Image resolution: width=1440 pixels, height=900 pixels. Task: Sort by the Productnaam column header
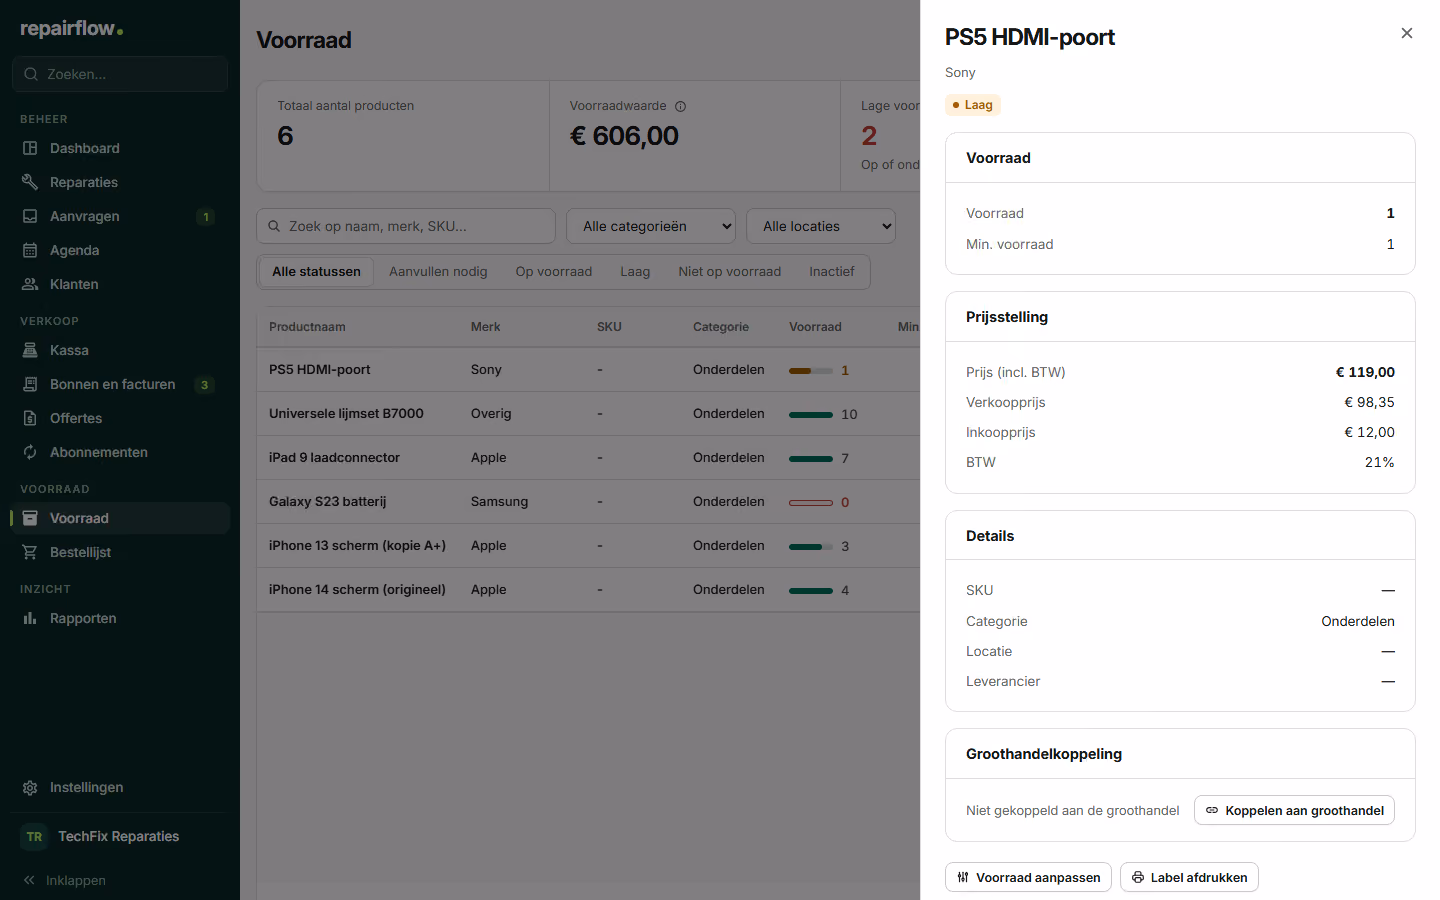pyautogui.click(x=307, y=327)
